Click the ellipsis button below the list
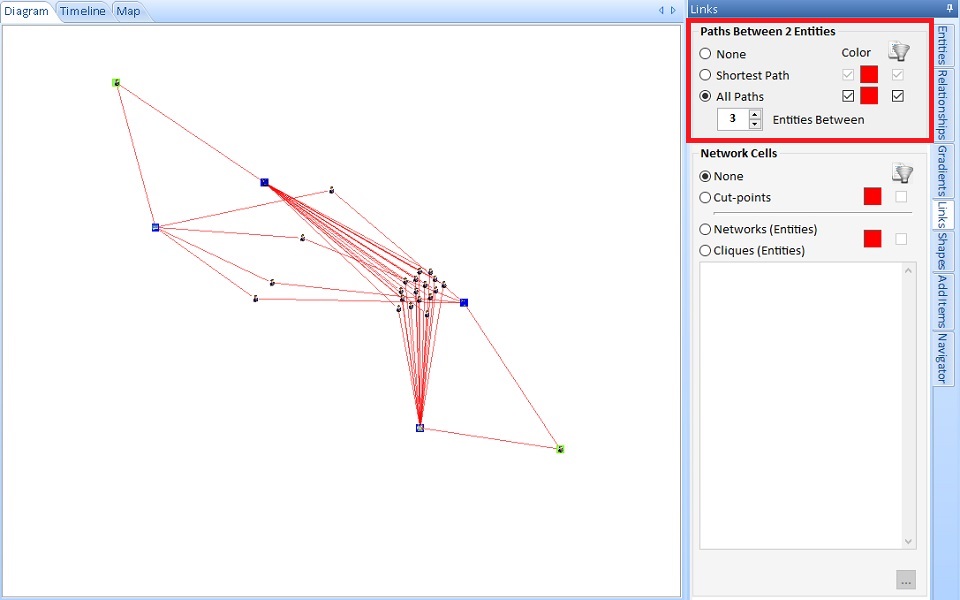The height and width of the screenshot is (600, 960). (x=905, y=580)
